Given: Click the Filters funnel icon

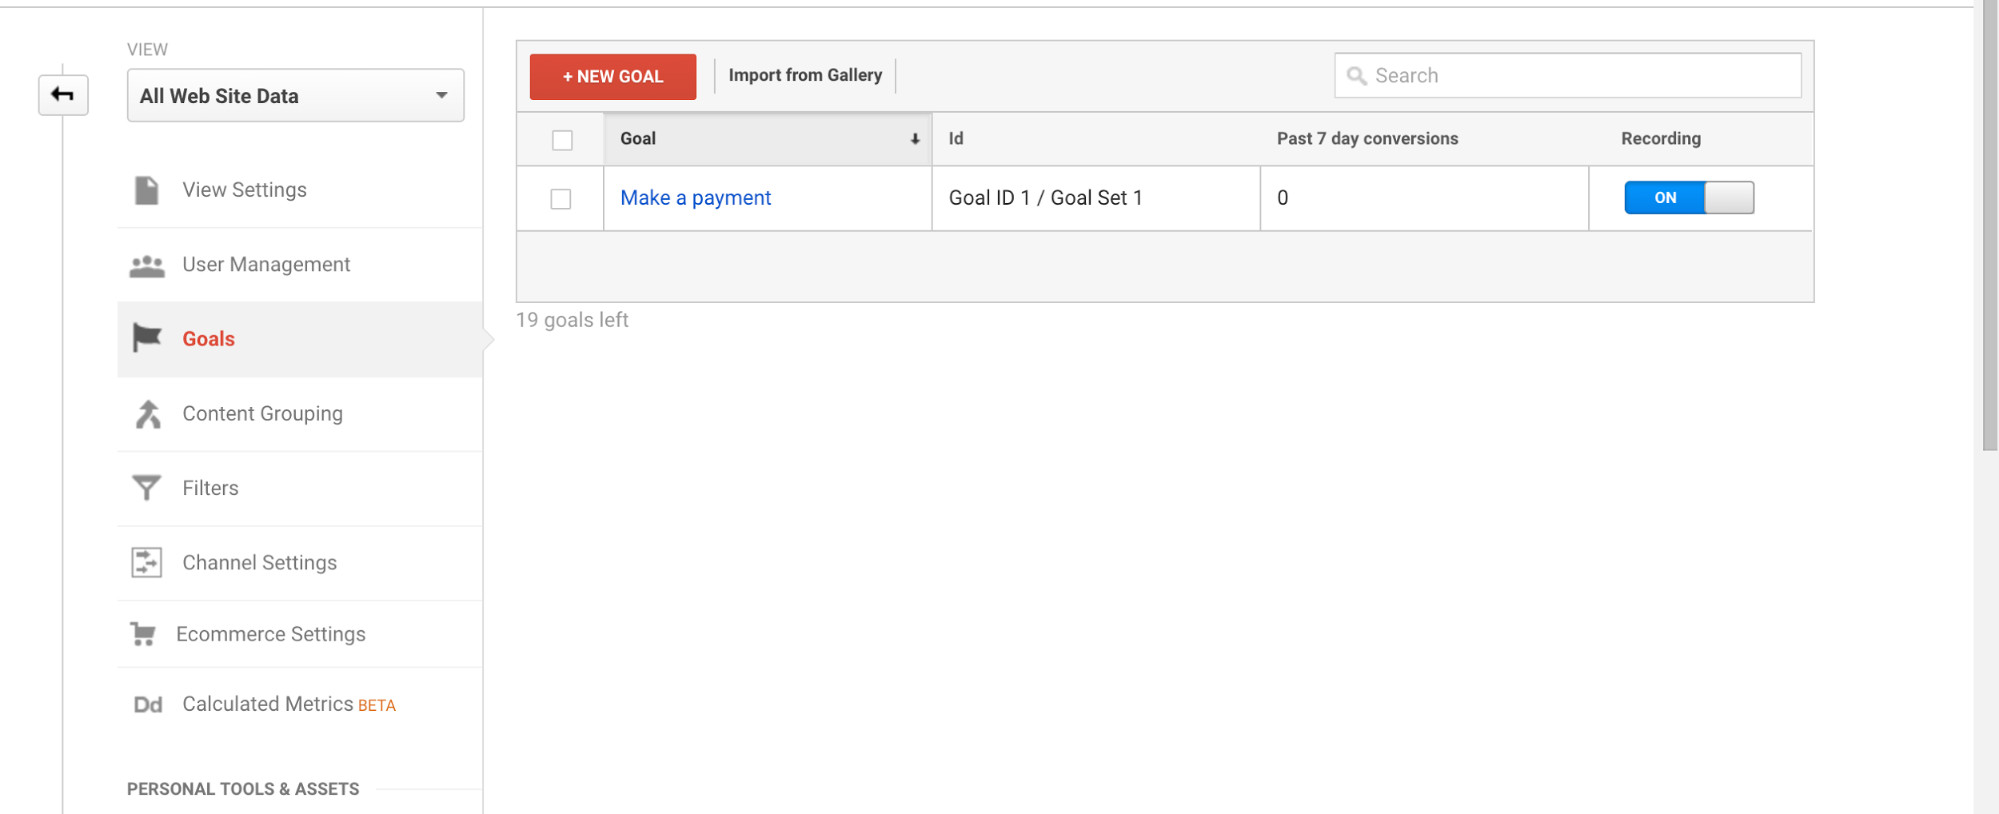Looking at the screenshot, I should click(x=147, y=488).
